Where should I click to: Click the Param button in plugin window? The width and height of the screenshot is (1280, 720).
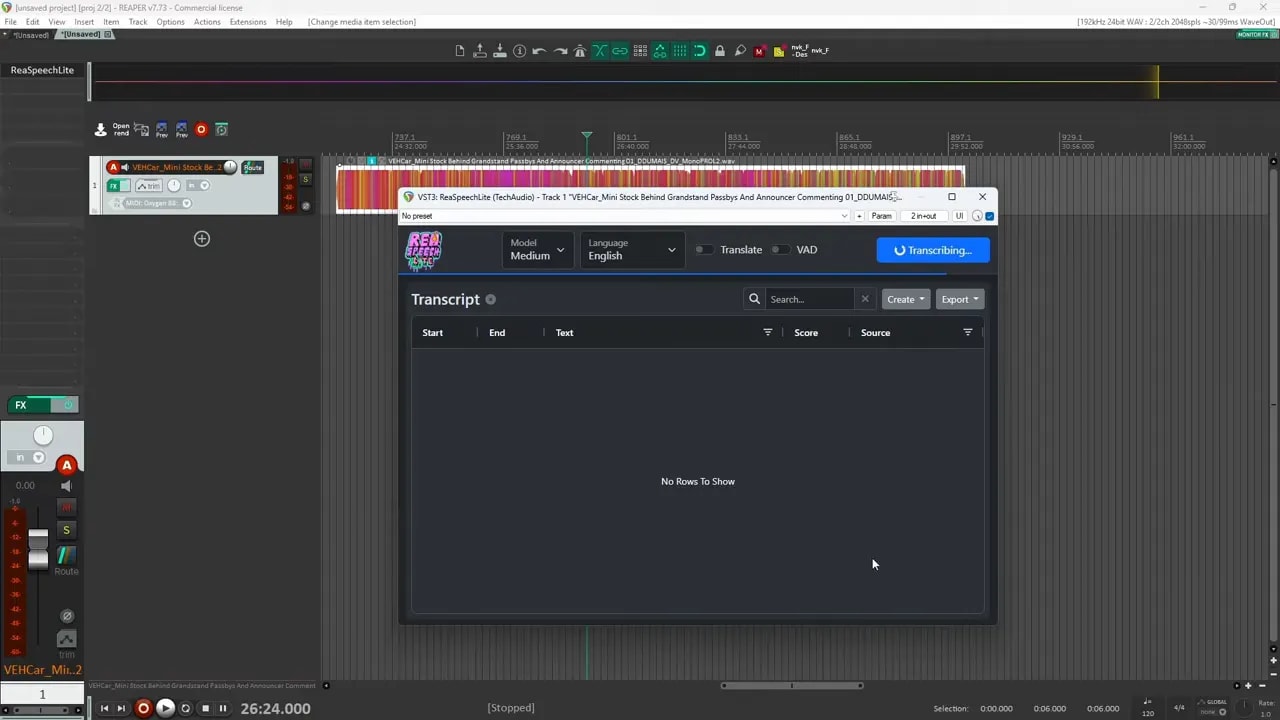pos(881,216)
